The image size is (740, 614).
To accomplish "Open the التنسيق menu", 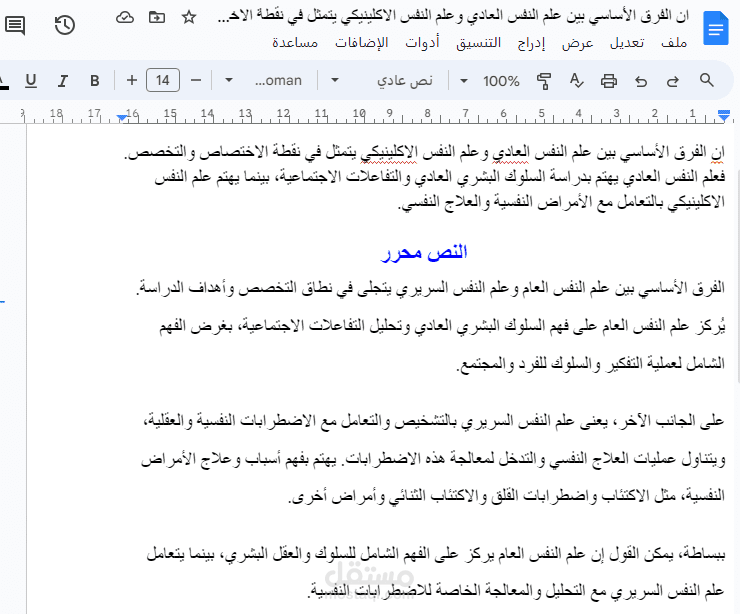I will (x=478, y=42).
